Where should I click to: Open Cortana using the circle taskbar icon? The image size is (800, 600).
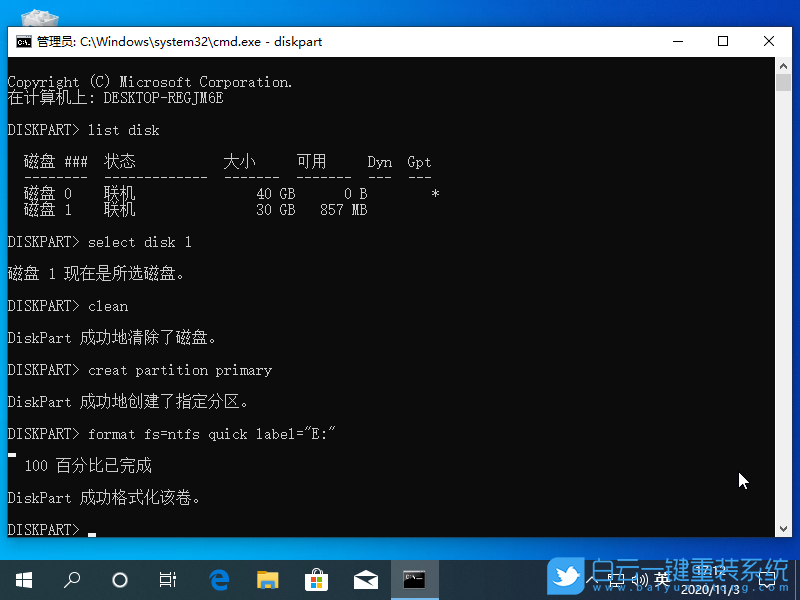120,580
